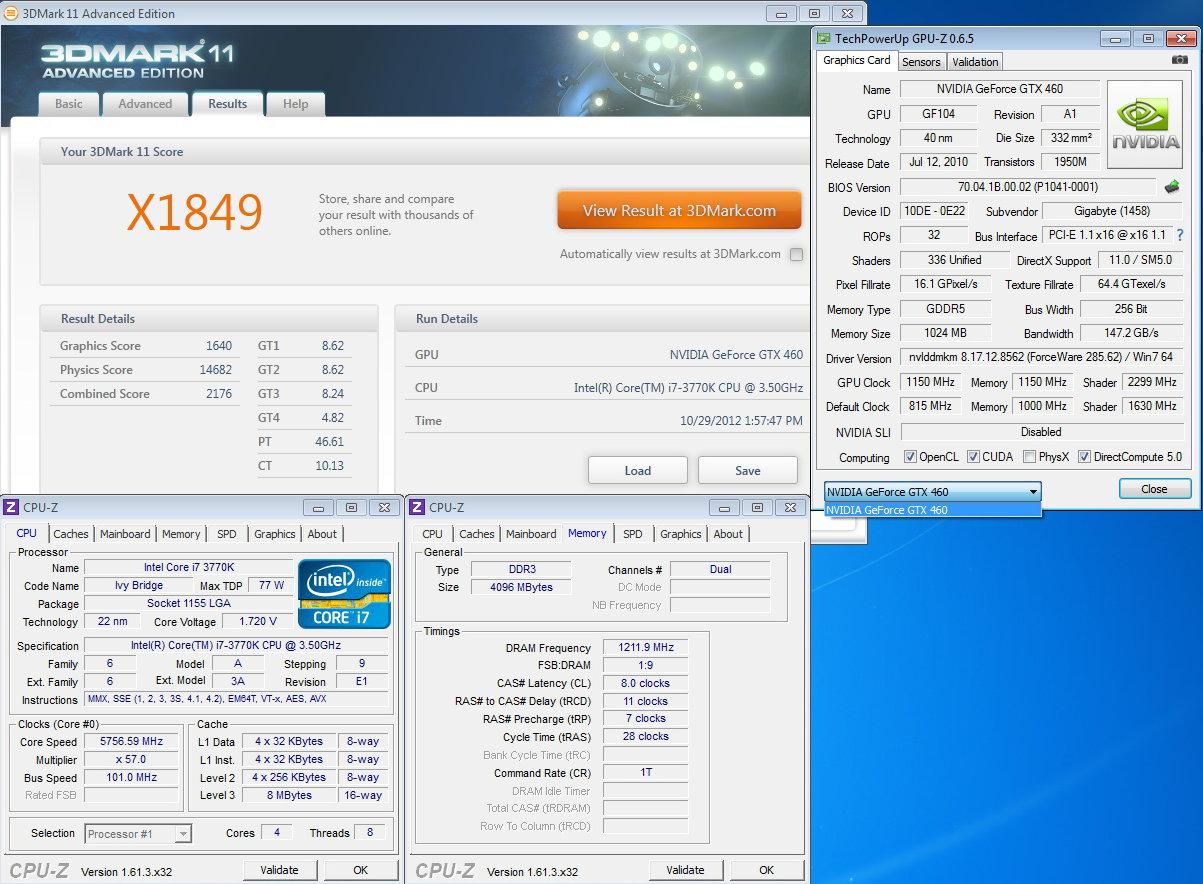Open About tab in left CPU-Z window
The height and width of the screenshot is (884, 1203).
coord(322,534)
